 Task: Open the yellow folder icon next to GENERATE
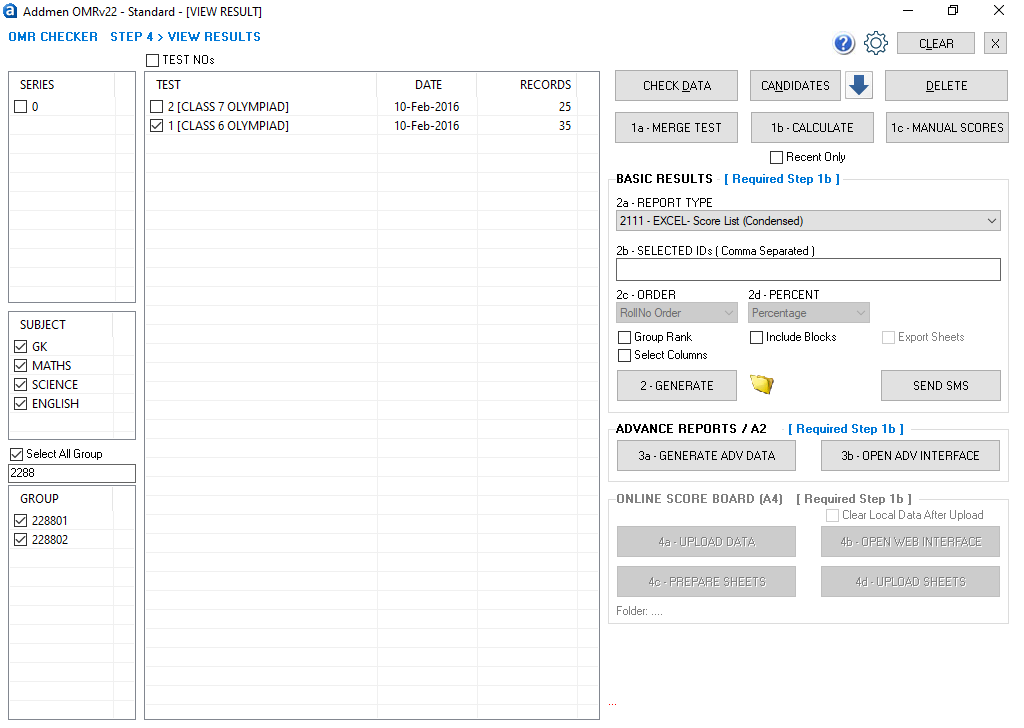tap(761, 385)
